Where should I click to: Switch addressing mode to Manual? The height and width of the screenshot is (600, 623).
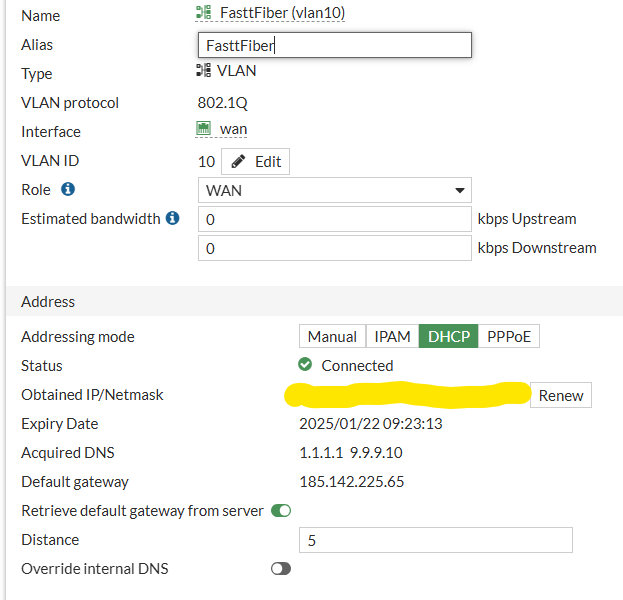tap(332, 337)
